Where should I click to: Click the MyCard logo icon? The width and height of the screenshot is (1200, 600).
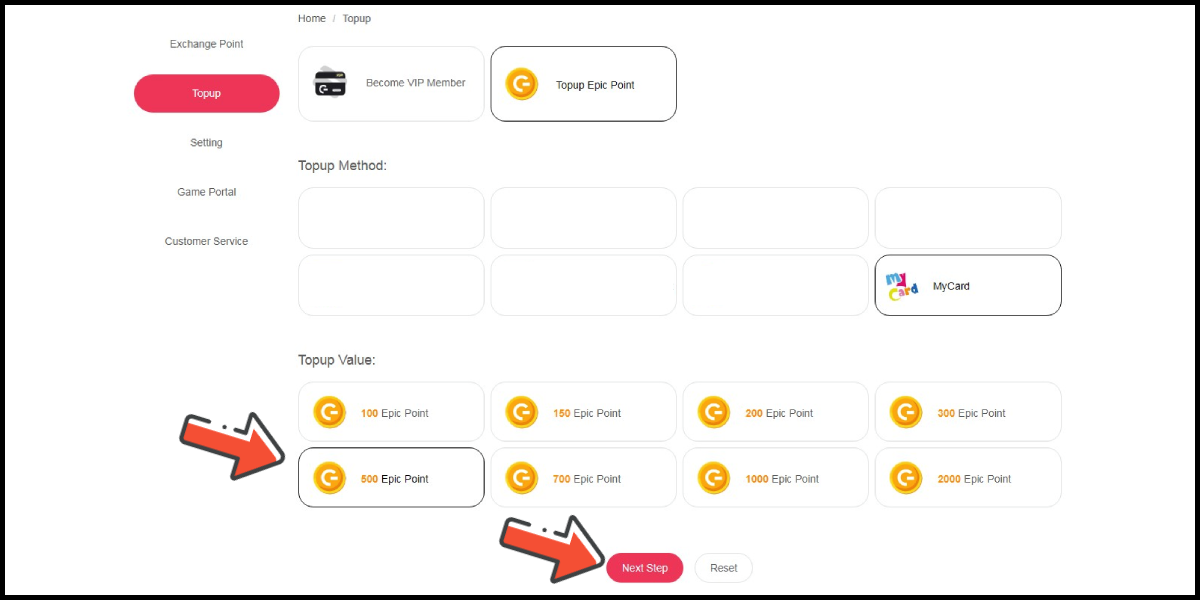coord(902,286)
